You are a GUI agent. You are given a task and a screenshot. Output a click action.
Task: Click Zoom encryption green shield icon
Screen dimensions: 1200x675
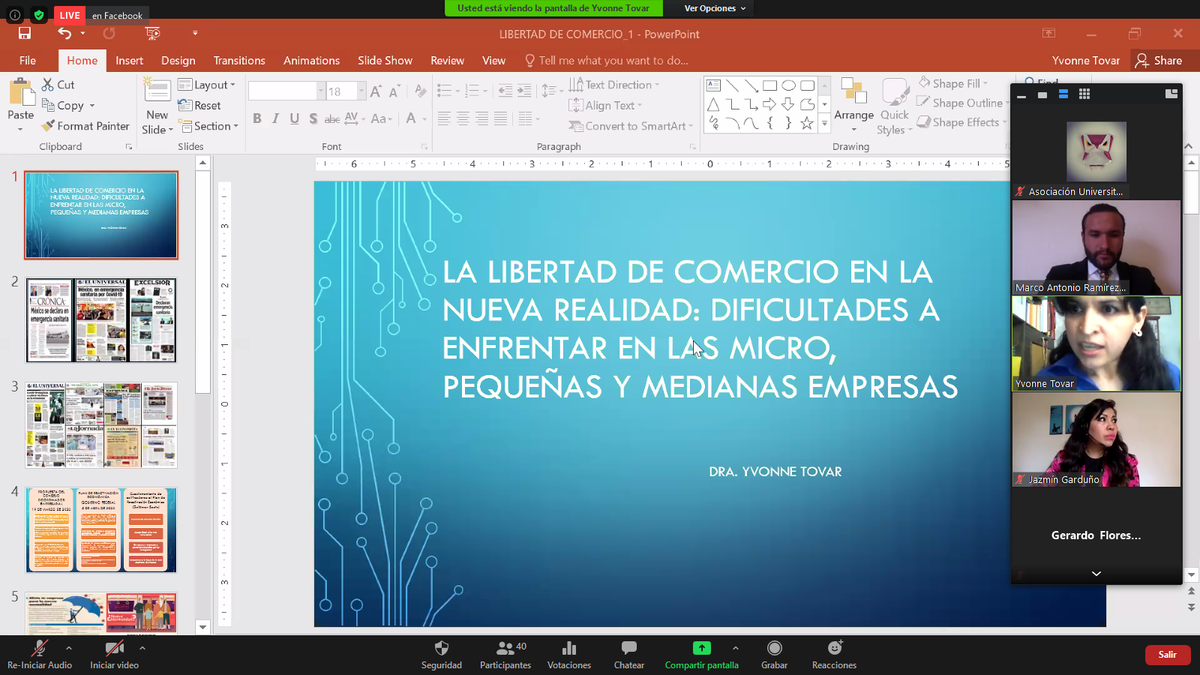39,15
